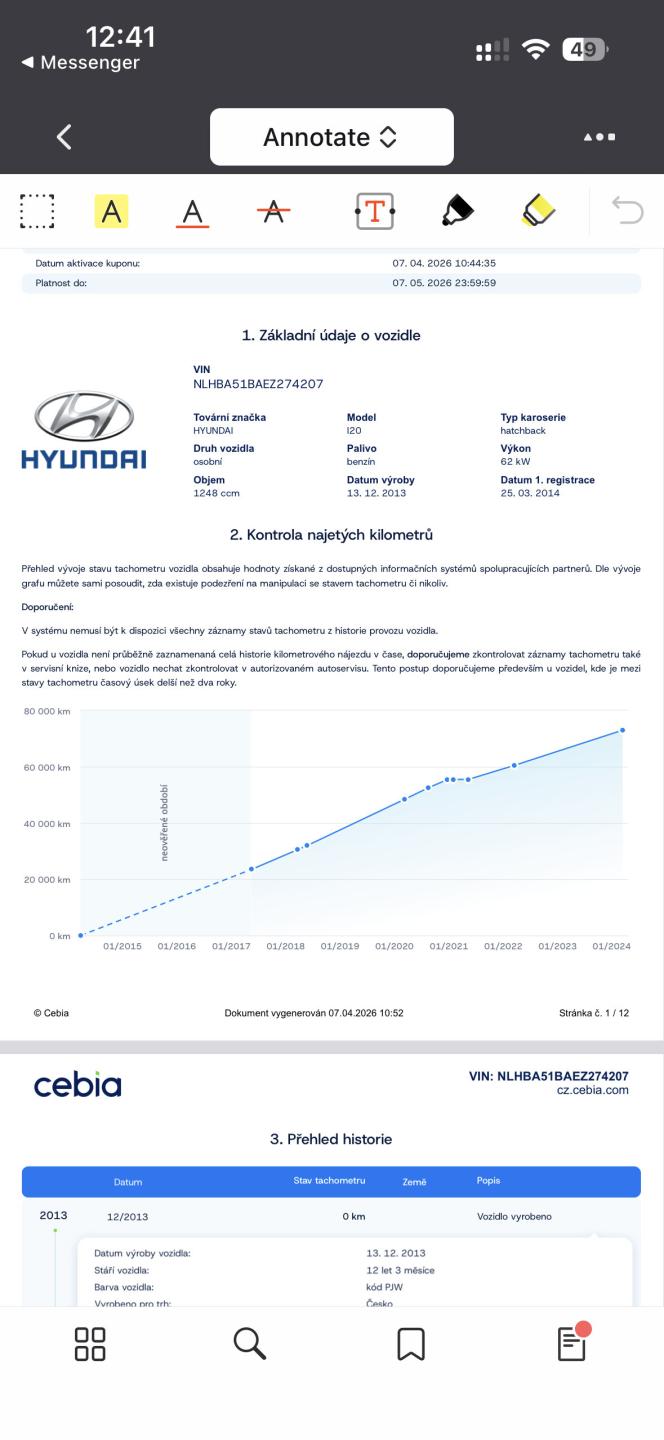Select the text box tool
Screen dimensions: 664x1440
click(x=375, y=211)
